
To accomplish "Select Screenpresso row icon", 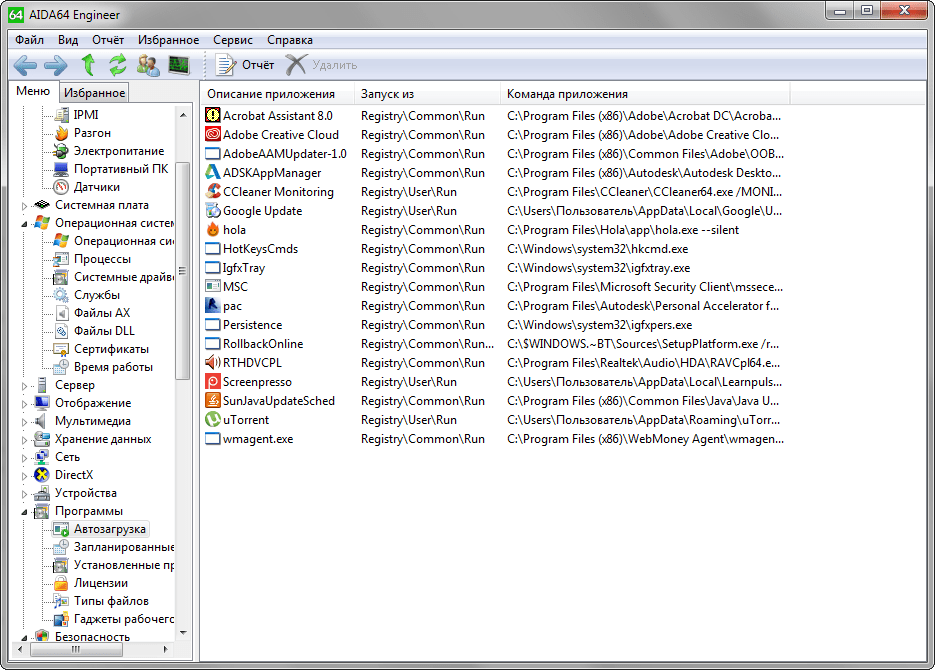I will point(213,381).
